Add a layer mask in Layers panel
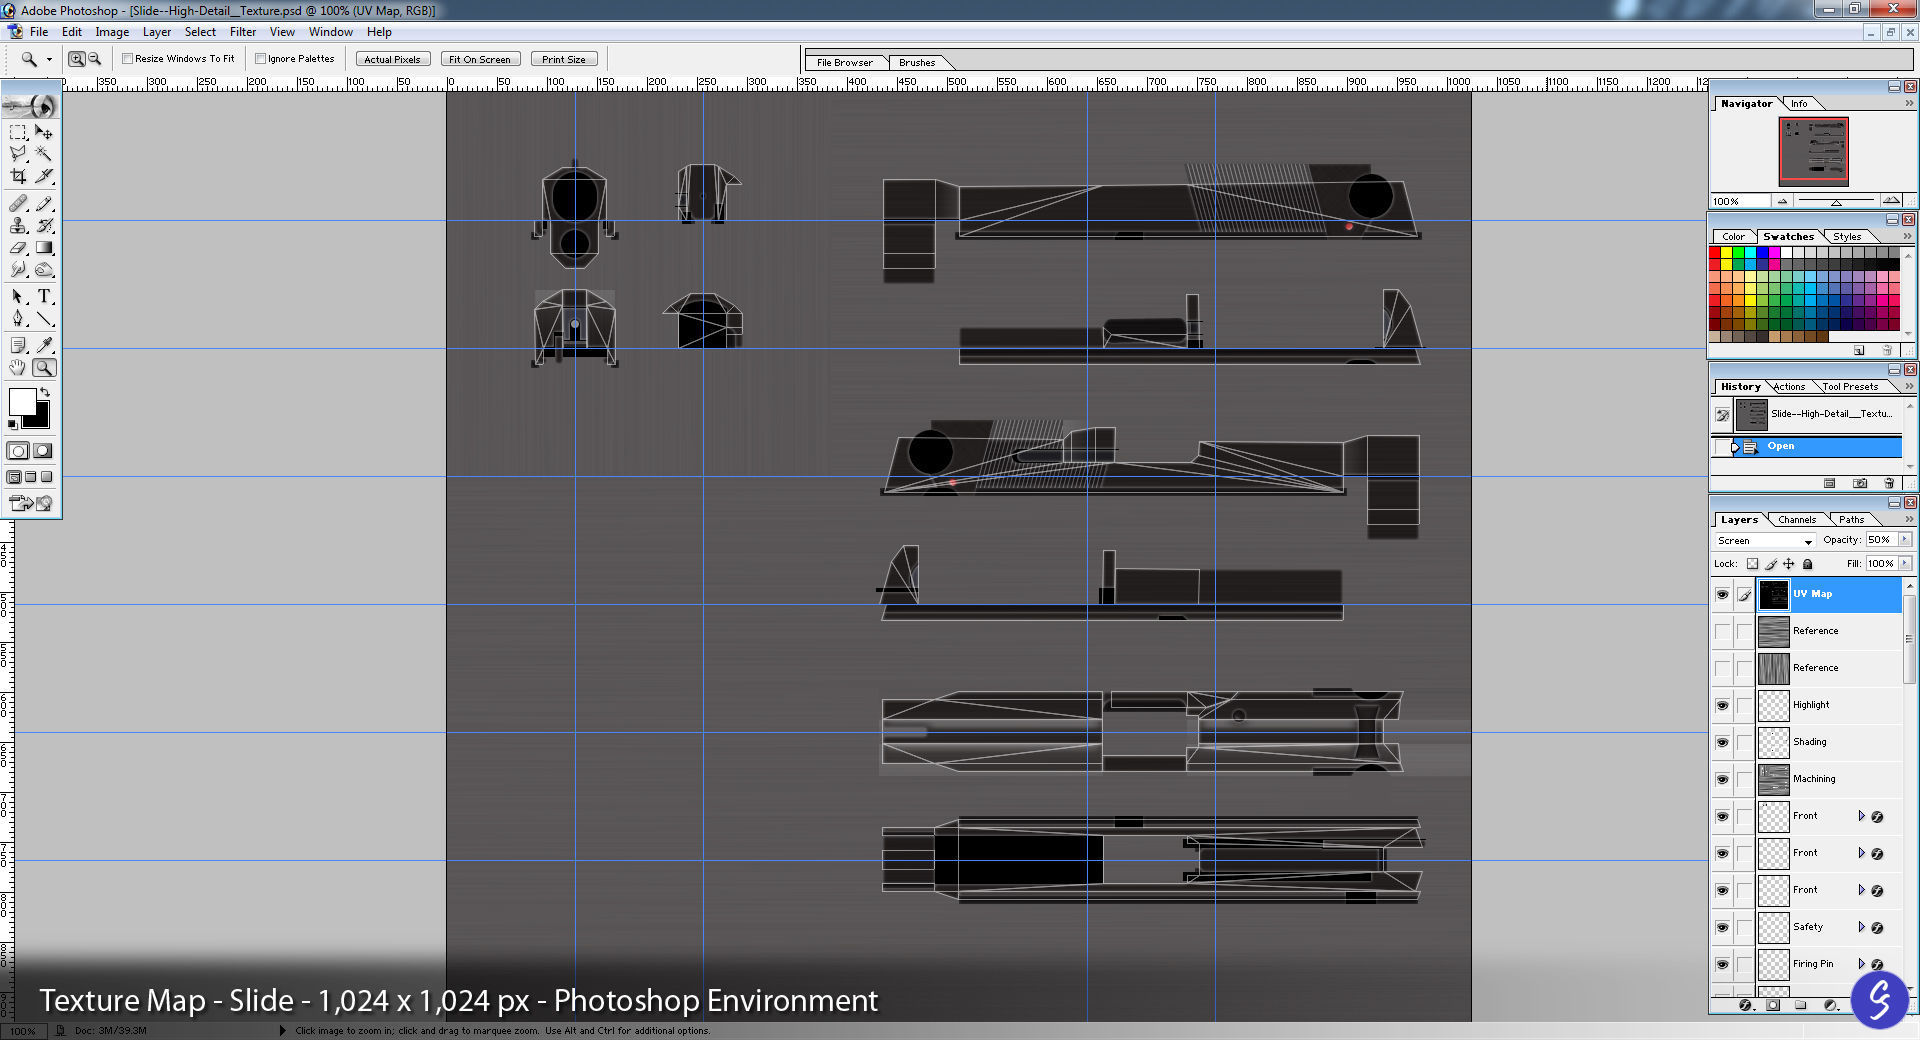The width and height of the screenshot is (1920, 1040). (x=1773, y=1005)
